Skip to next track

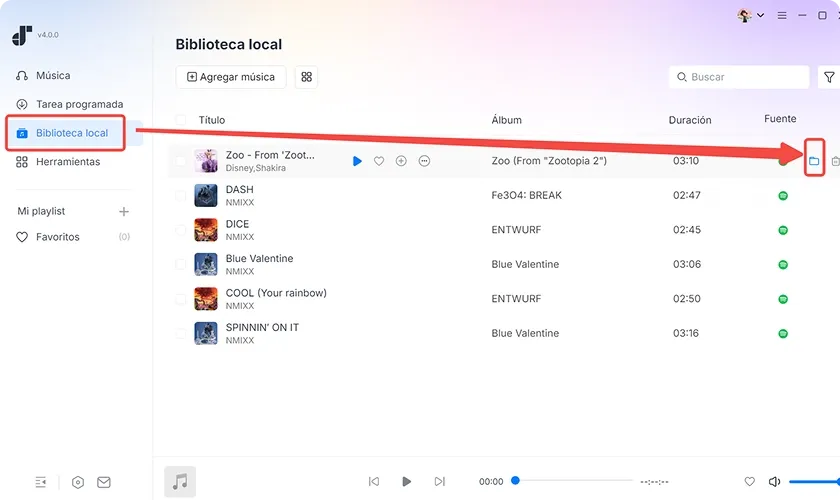pyautogui.click(x=440, y=481)
